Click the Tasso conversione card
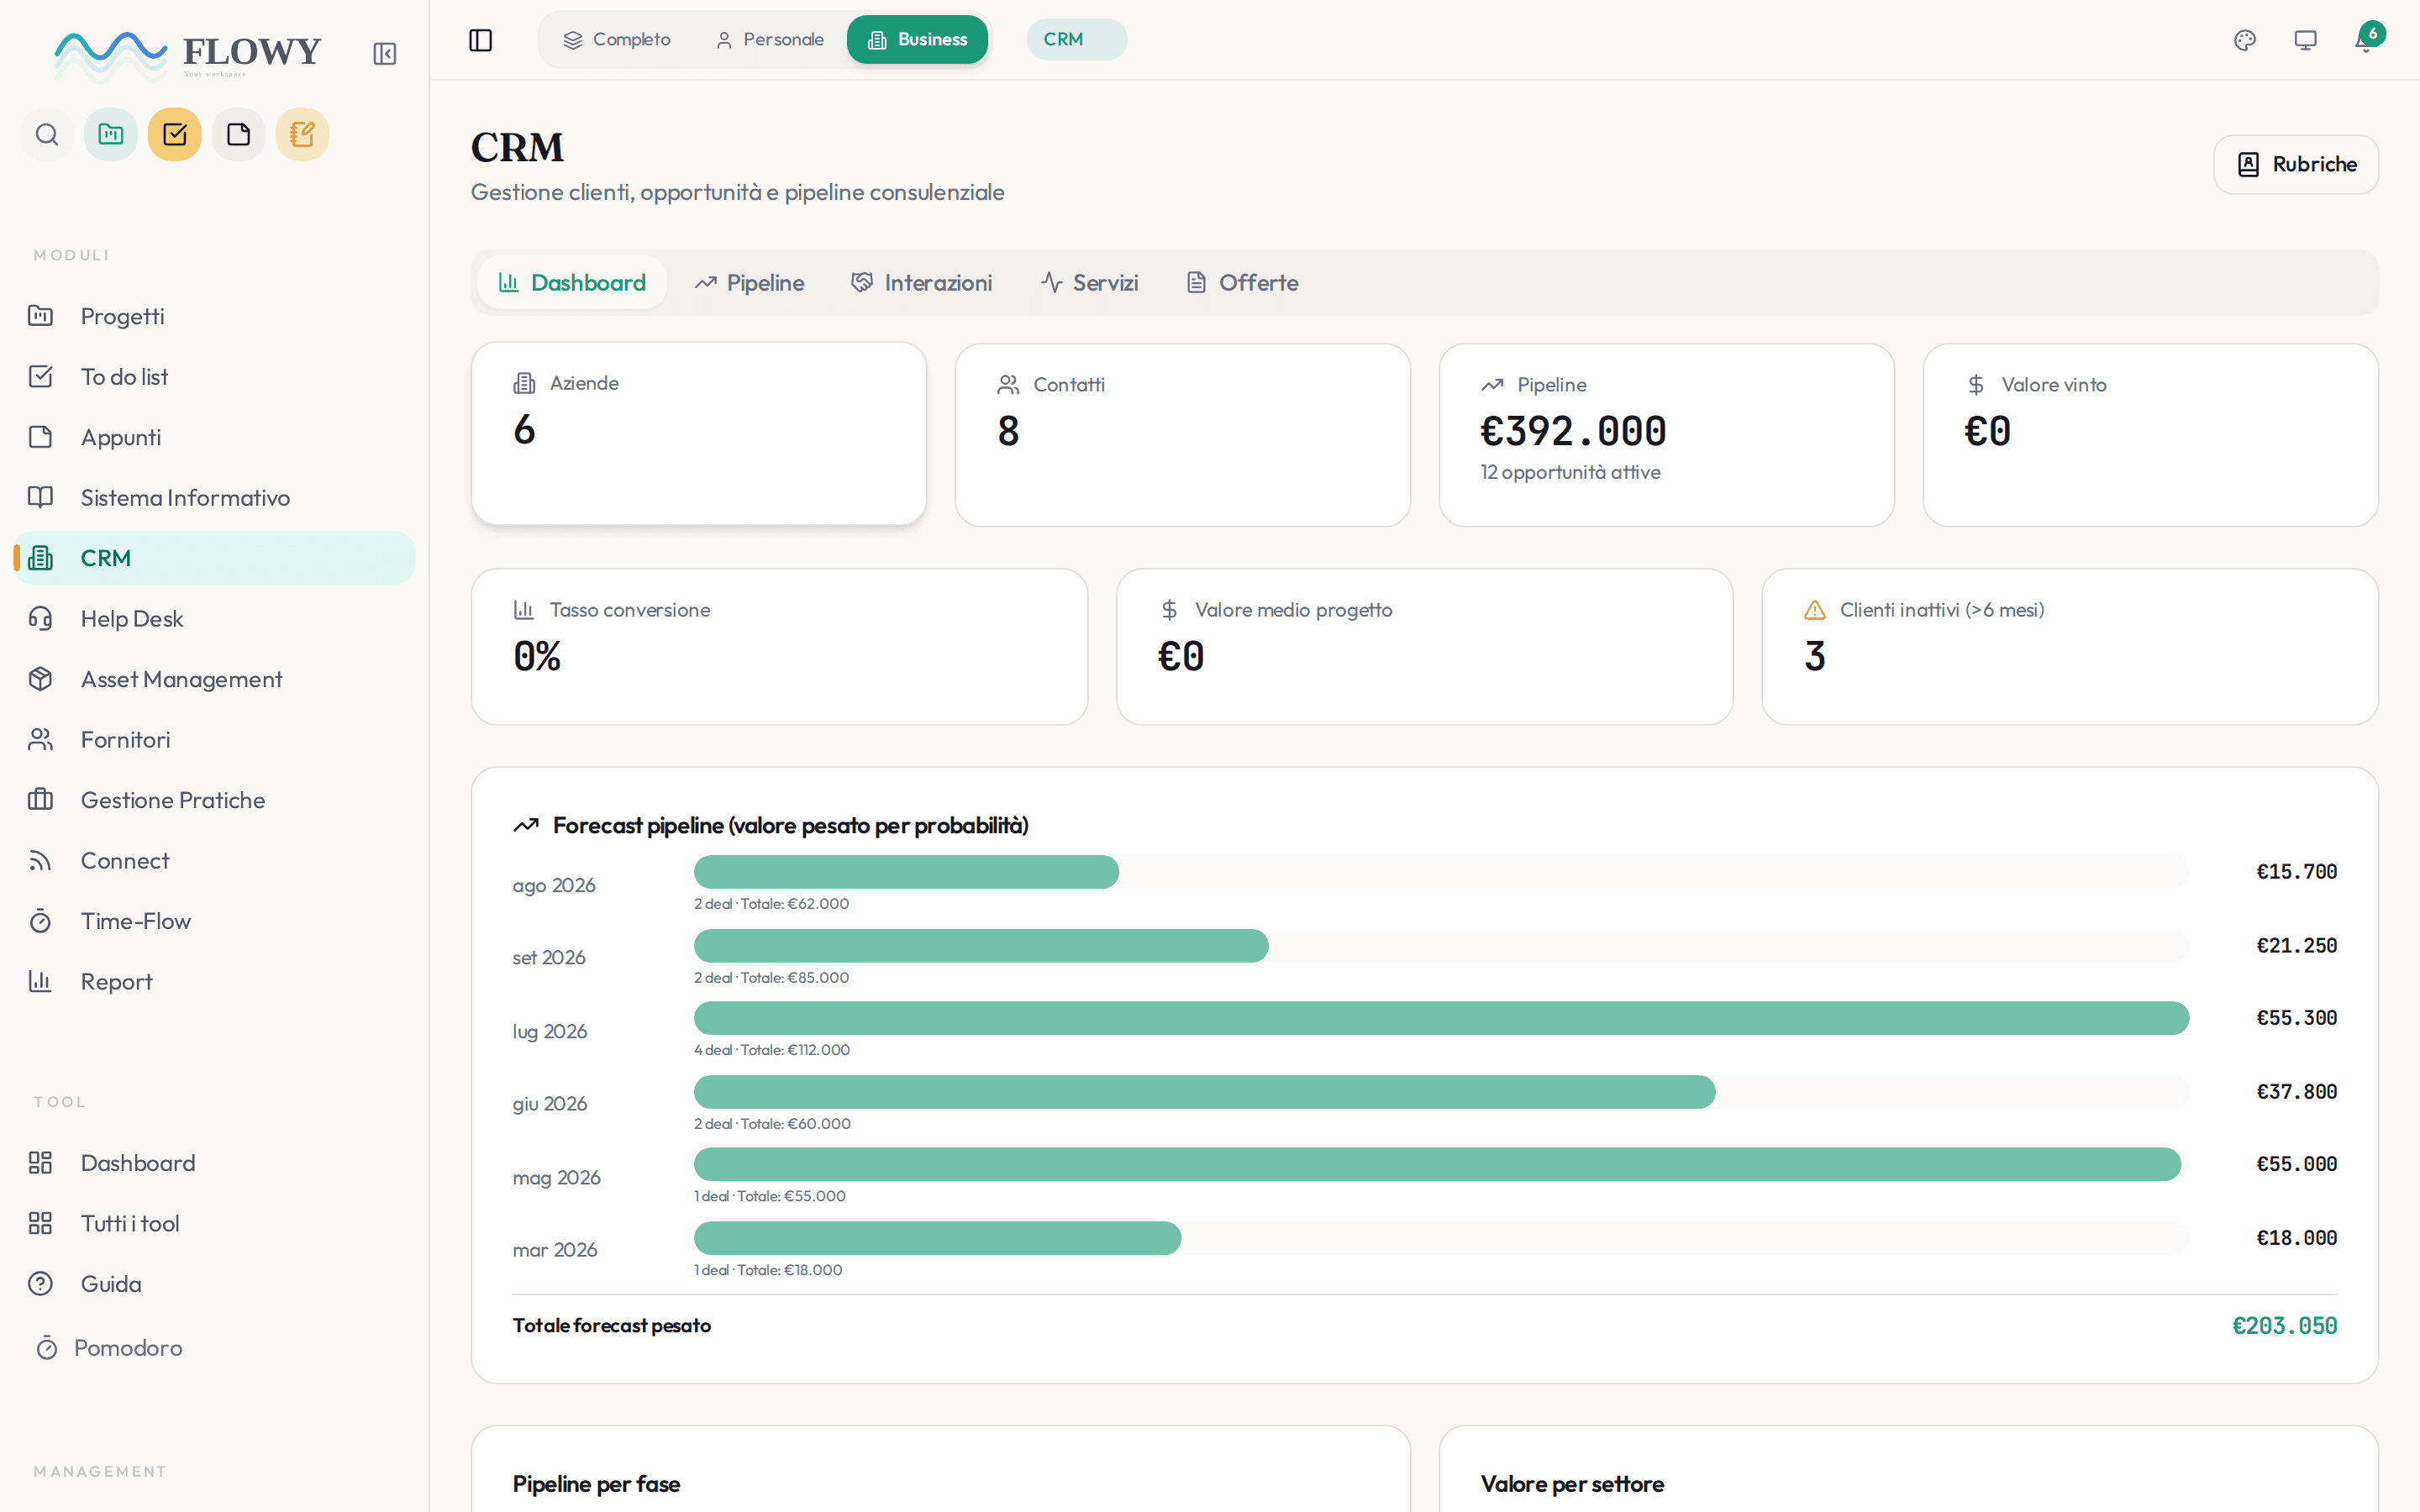 click(780, 647)
